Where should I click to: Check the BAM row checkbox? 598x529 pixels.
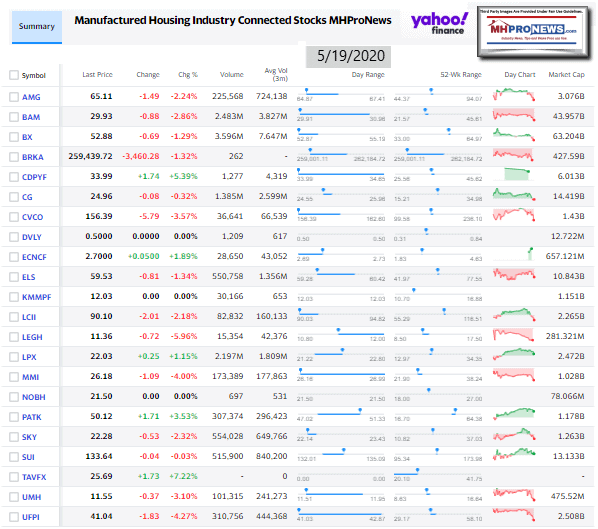point(14,117)
